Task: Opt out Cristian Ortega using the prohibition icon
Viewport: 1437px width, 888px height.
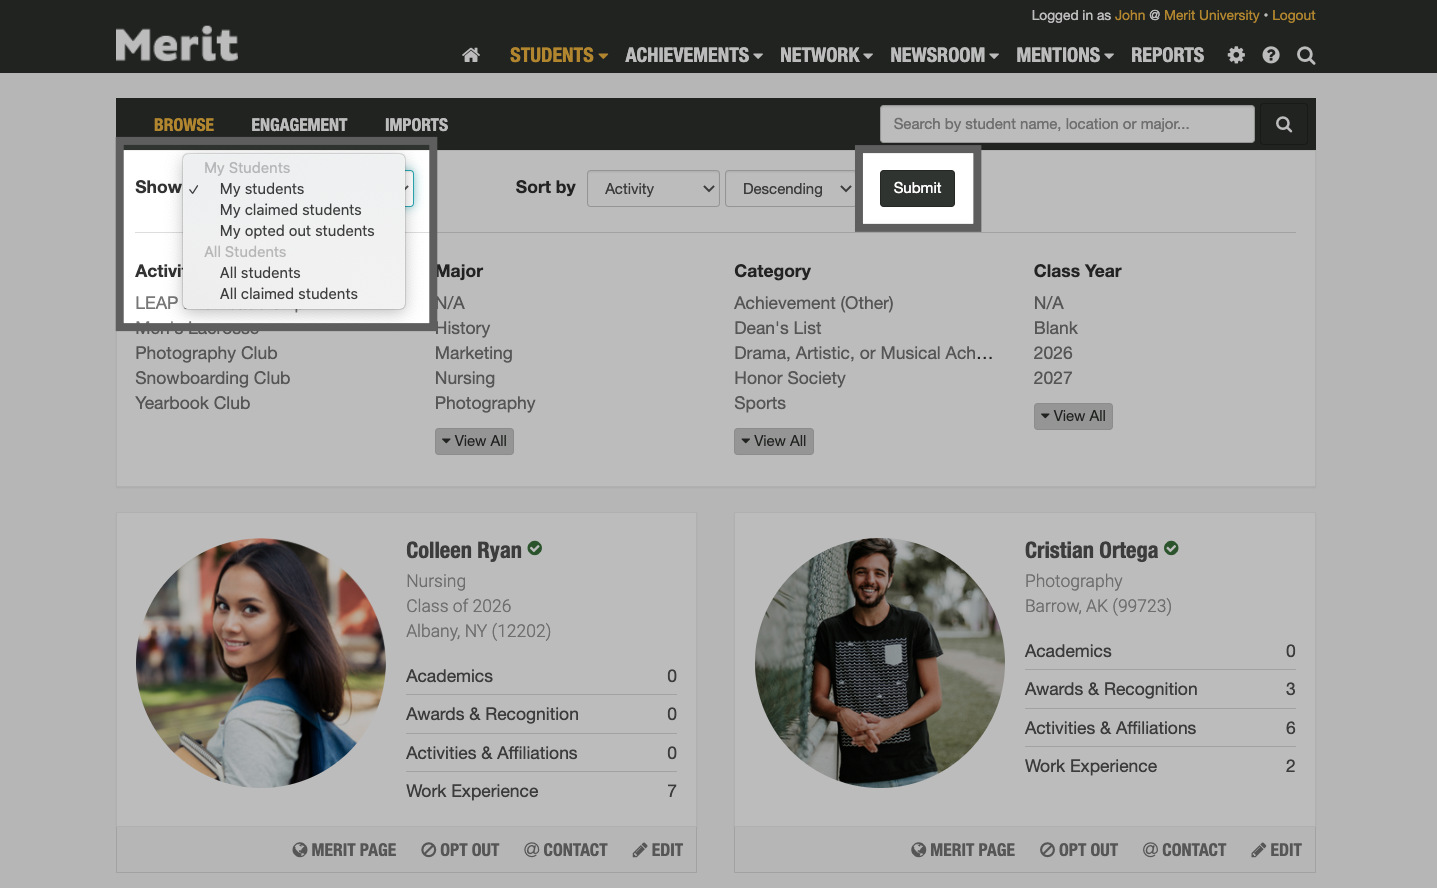Action: pyautogui.click(x=1078, y=849)
